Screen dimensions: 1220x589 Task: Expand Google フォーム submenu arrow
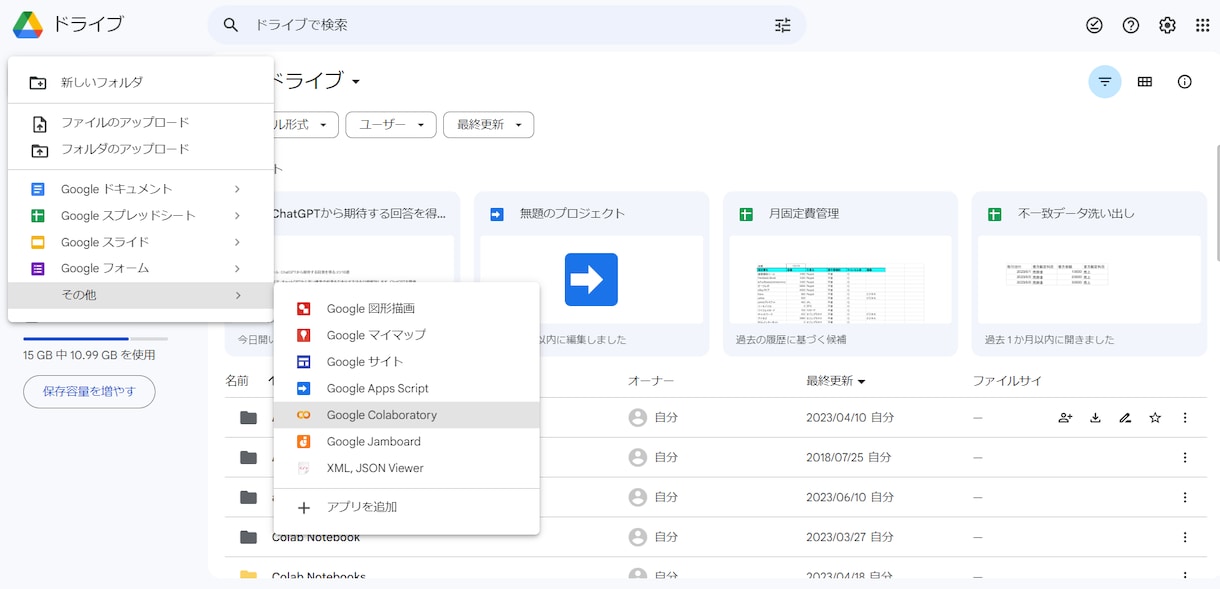coord(237,269)
